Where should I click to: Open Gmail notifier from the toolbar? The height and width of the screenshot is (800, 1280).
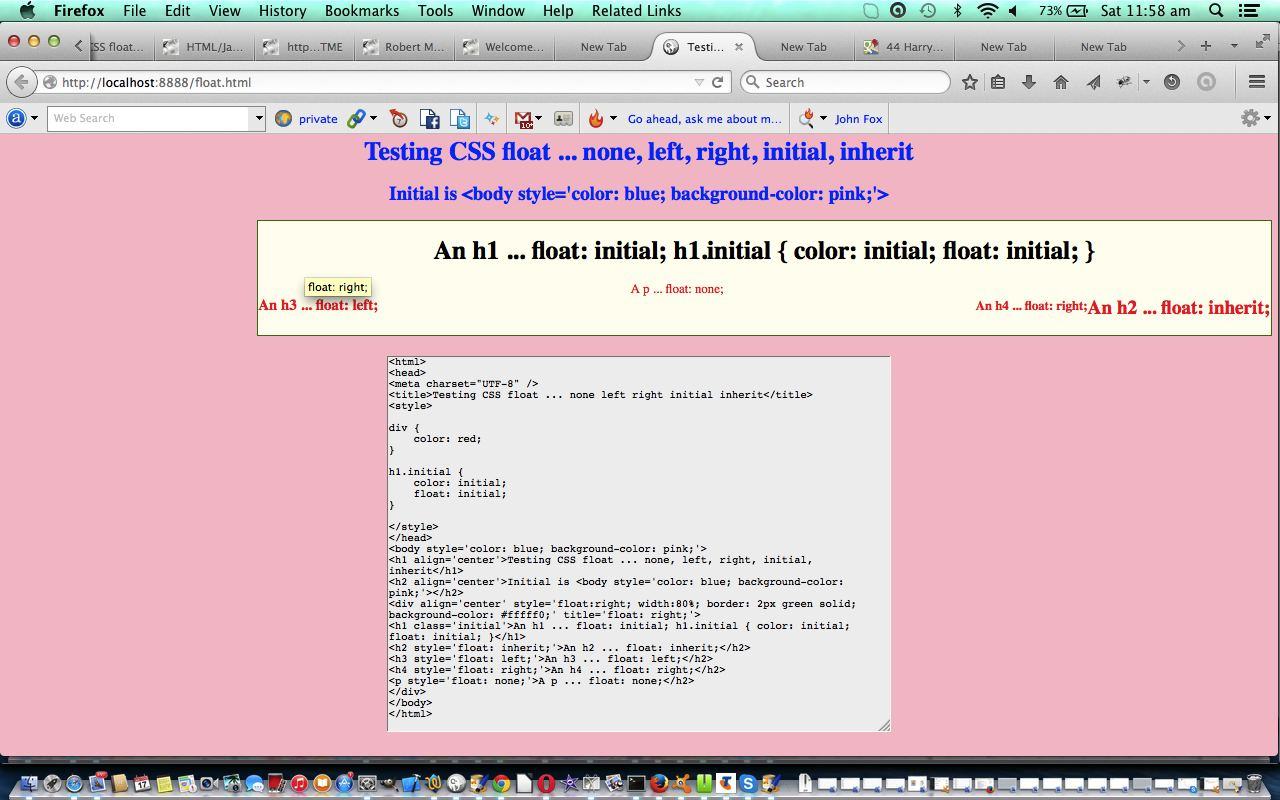523,118
